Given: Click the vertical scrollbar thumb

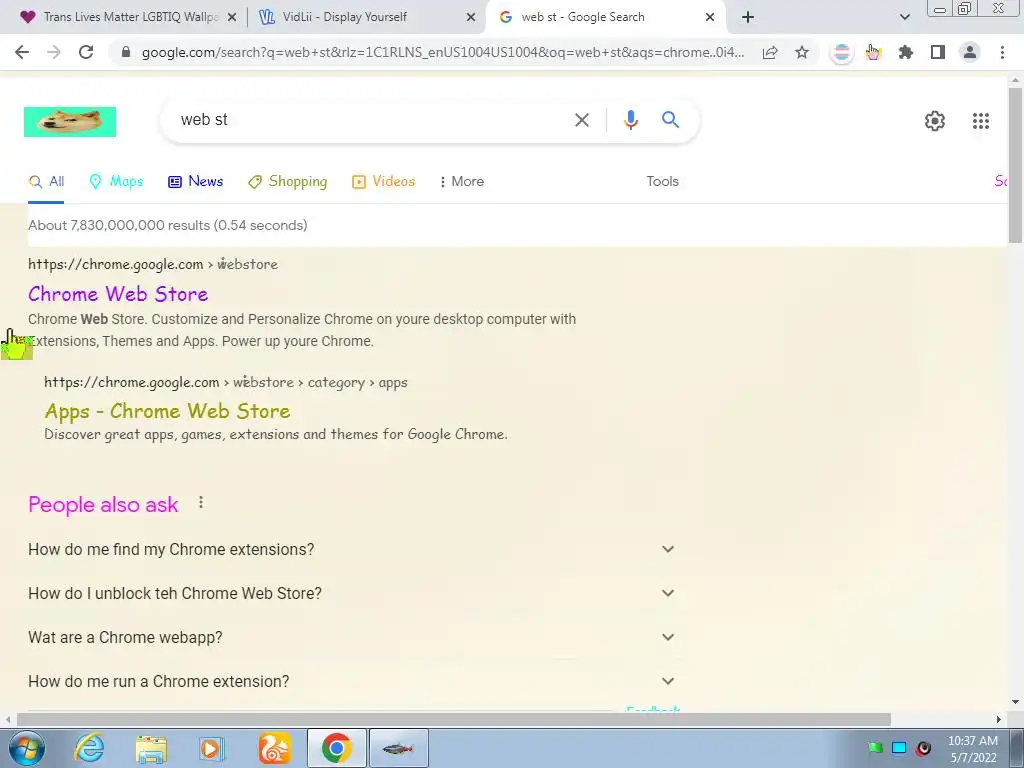Looking at the screenshot, I should 1016,165.
